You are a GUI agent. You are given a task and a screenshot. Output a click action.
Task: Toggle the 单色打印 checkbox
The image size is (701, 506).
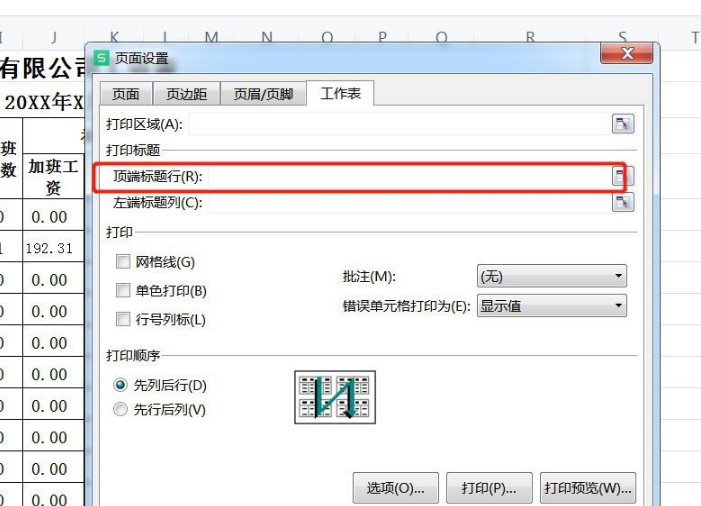click(x=124, y=291)
